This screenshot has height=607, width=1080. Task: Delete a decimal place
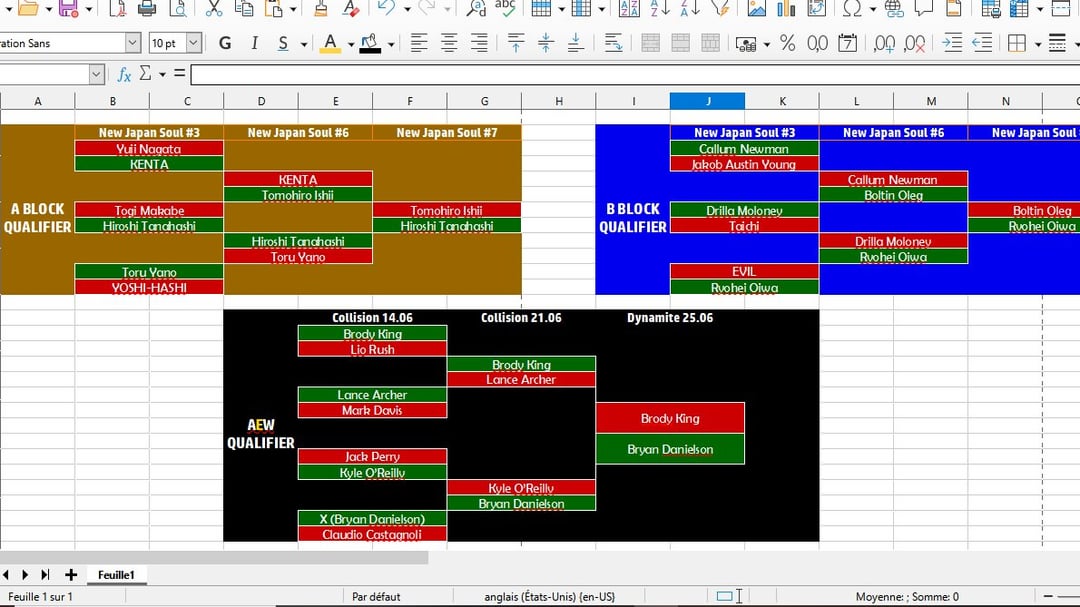pos(914,43)
